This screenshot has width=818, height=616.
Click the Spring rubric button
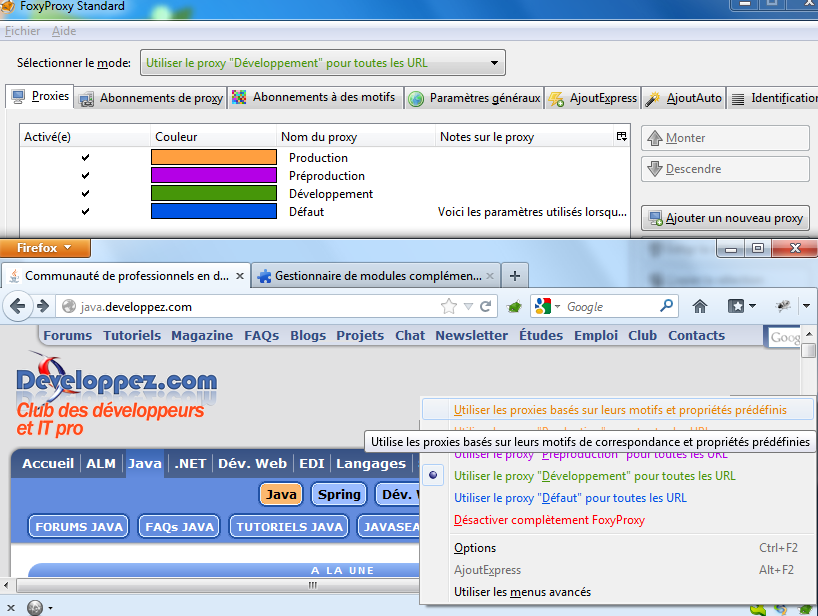pyautogui.click(x=339, y=494)
